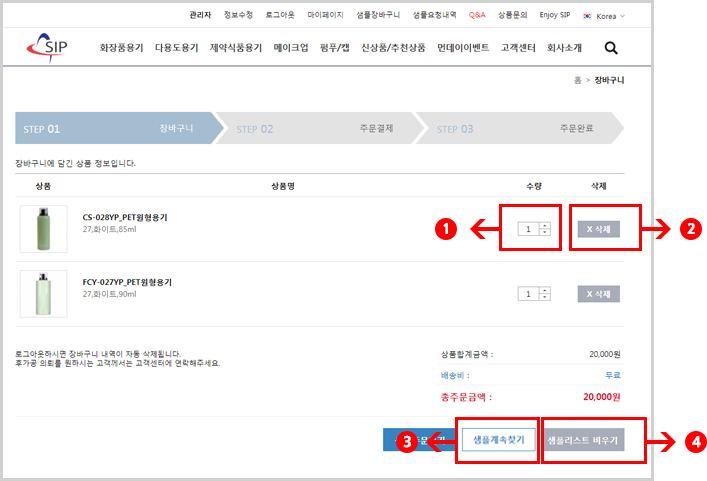Click the quantity field of FCY-027YP
Screen dimensions: 707x481
pyautogui.click(x=529, y=294)
